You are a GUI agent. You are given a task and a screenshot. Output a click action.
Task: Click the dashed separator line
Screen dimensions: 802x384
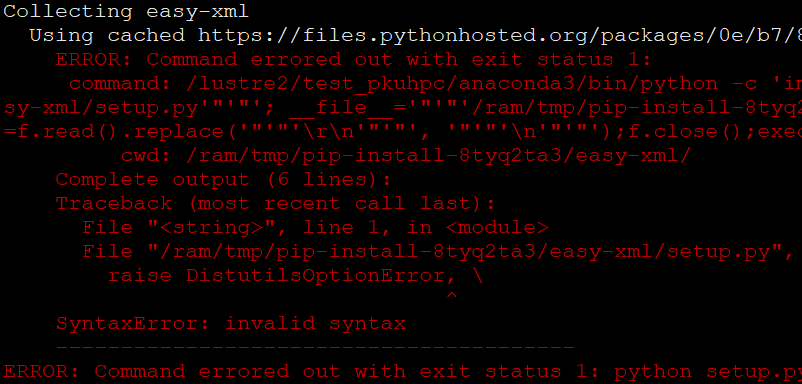pos(315,348)
